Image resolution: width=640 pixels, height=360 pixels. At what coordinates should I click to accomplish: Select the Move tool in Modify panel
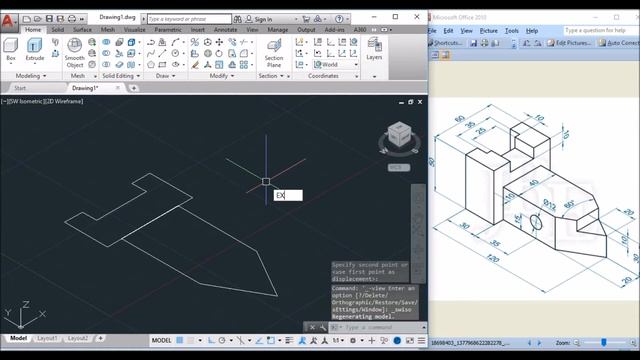[x=220, y=42]
